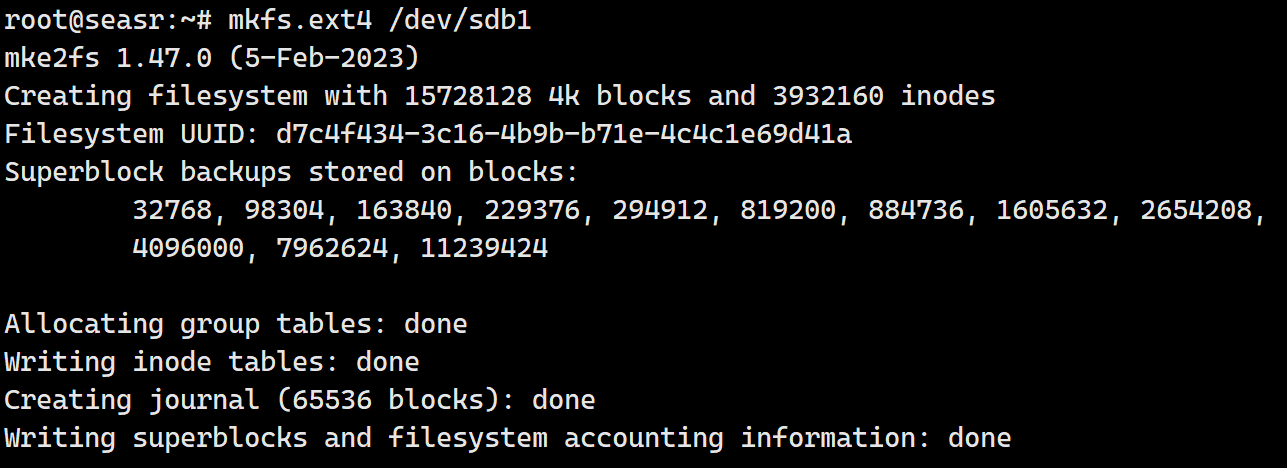The width and height of the screenshot is (1287, 468).
Task: Click the mke2fs 1.47.0 version text
Action: (108, 59)
